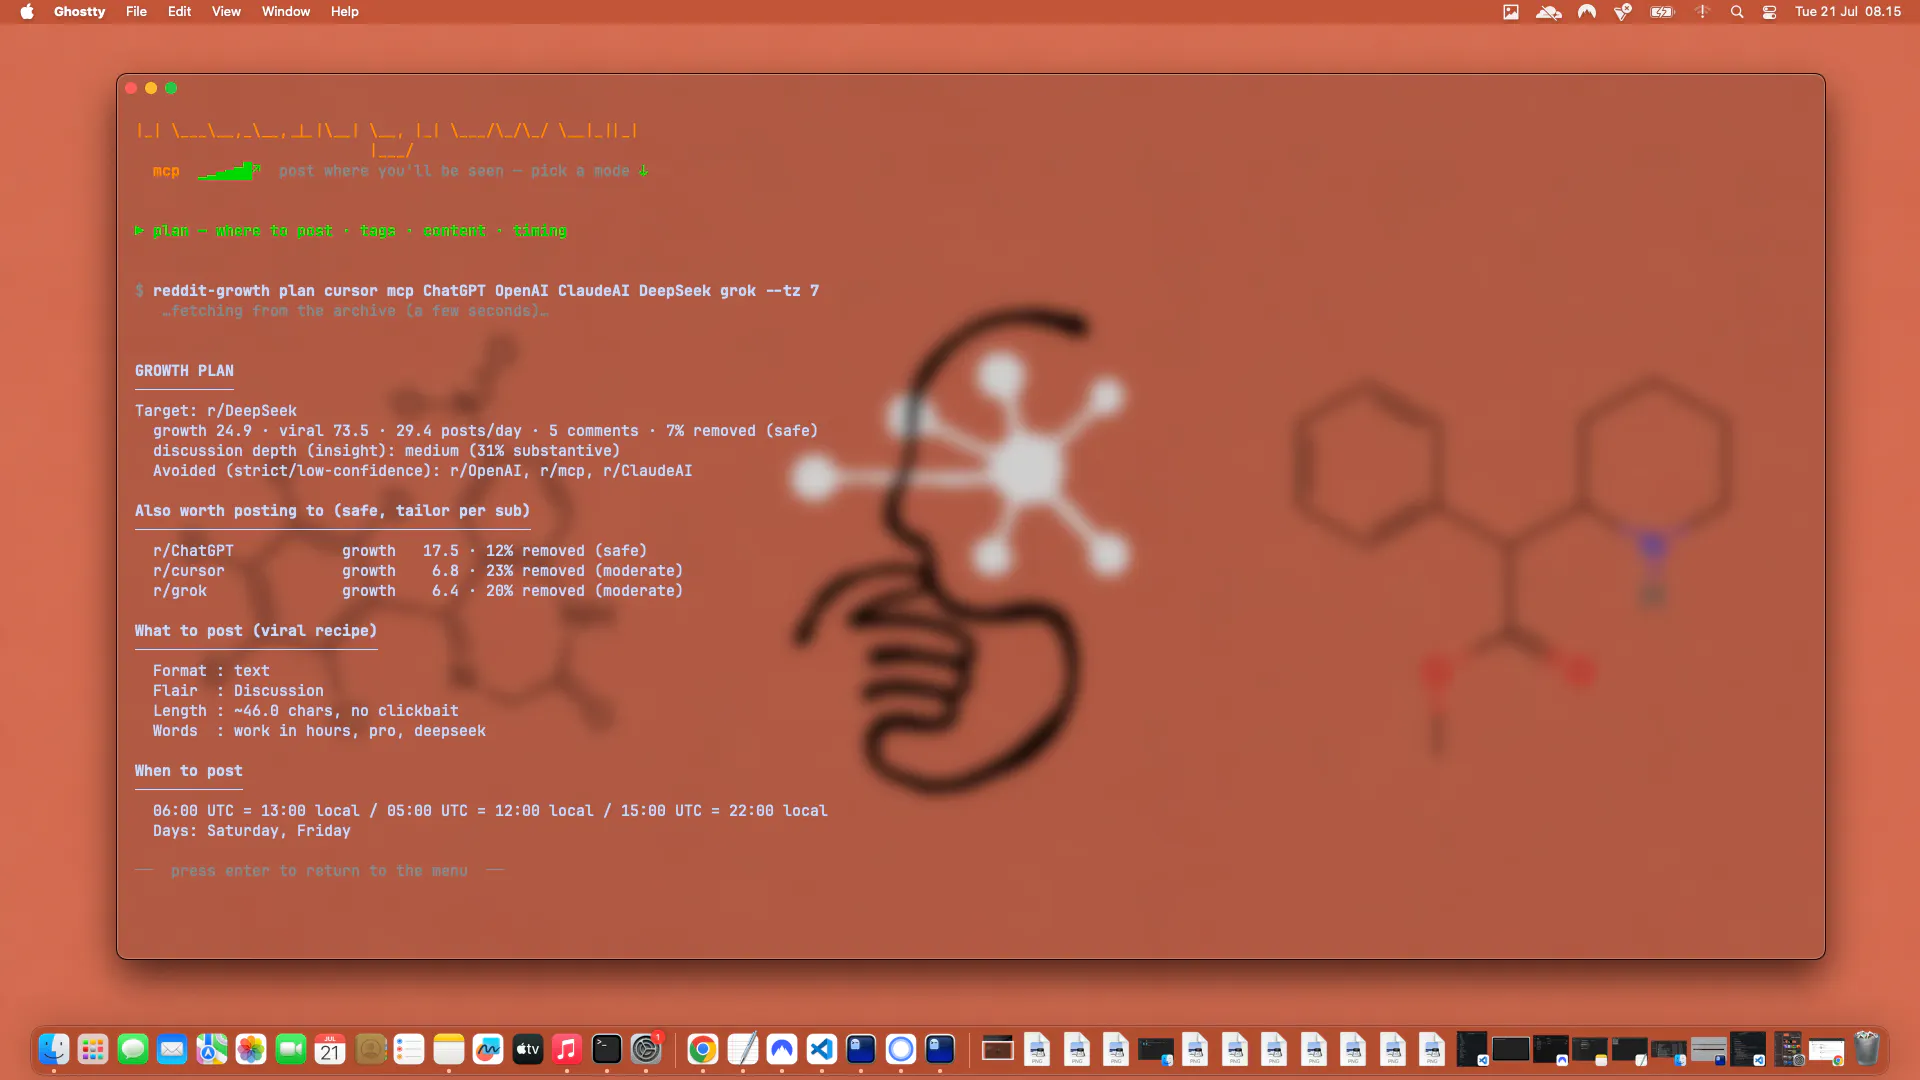Open Mail from the dock
This screenshot has width=1920, height=1080.
click(172, 1049)
